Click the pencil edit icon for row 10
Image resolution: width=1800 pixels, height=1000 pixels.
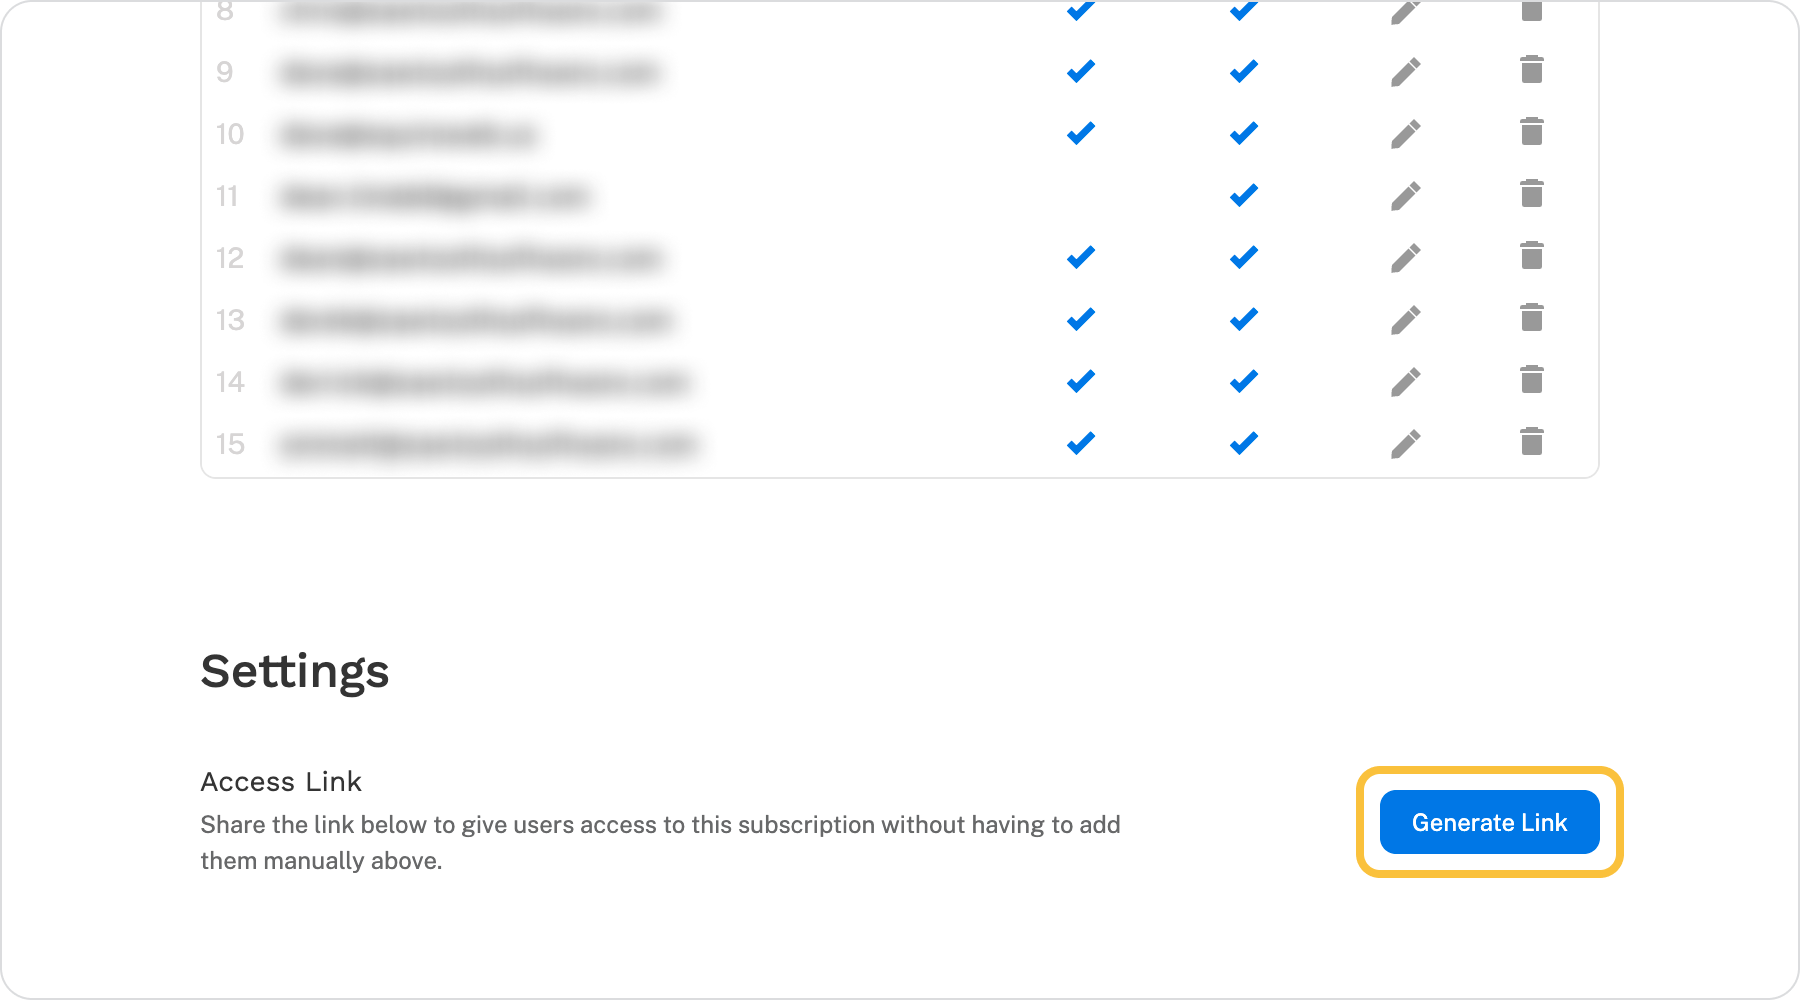(1405, 134)
